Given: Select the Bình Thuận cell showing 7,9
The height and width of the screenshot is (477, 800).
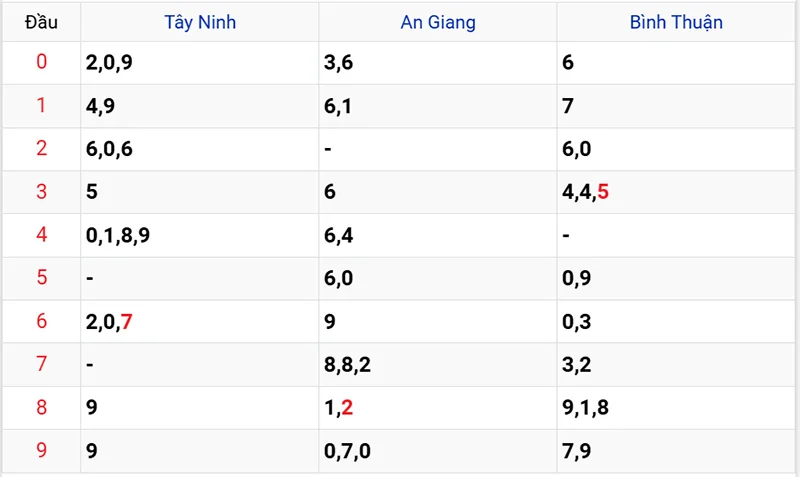Looking at the screenshot, I should [577, 451].
